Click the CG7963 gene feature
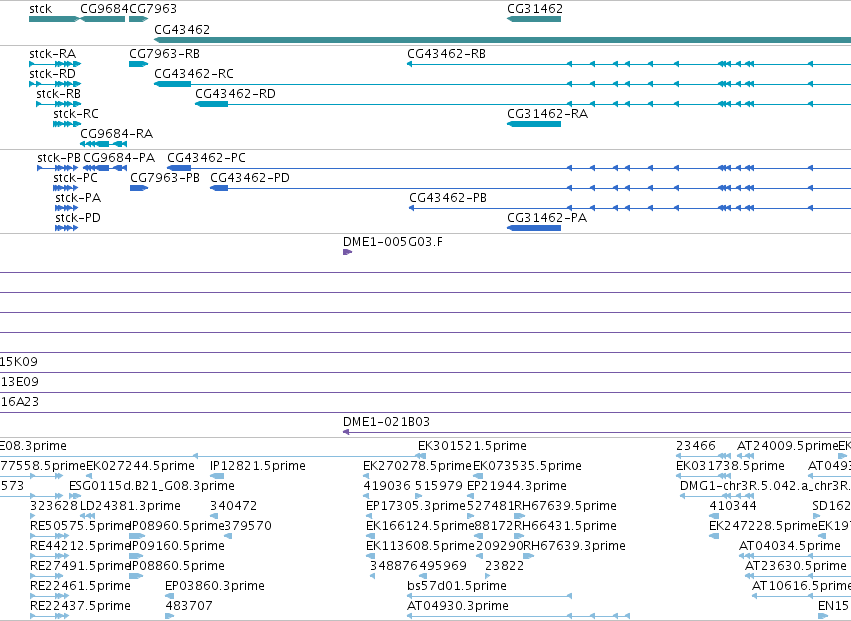The image size is (851, 621). coord(138,19)
